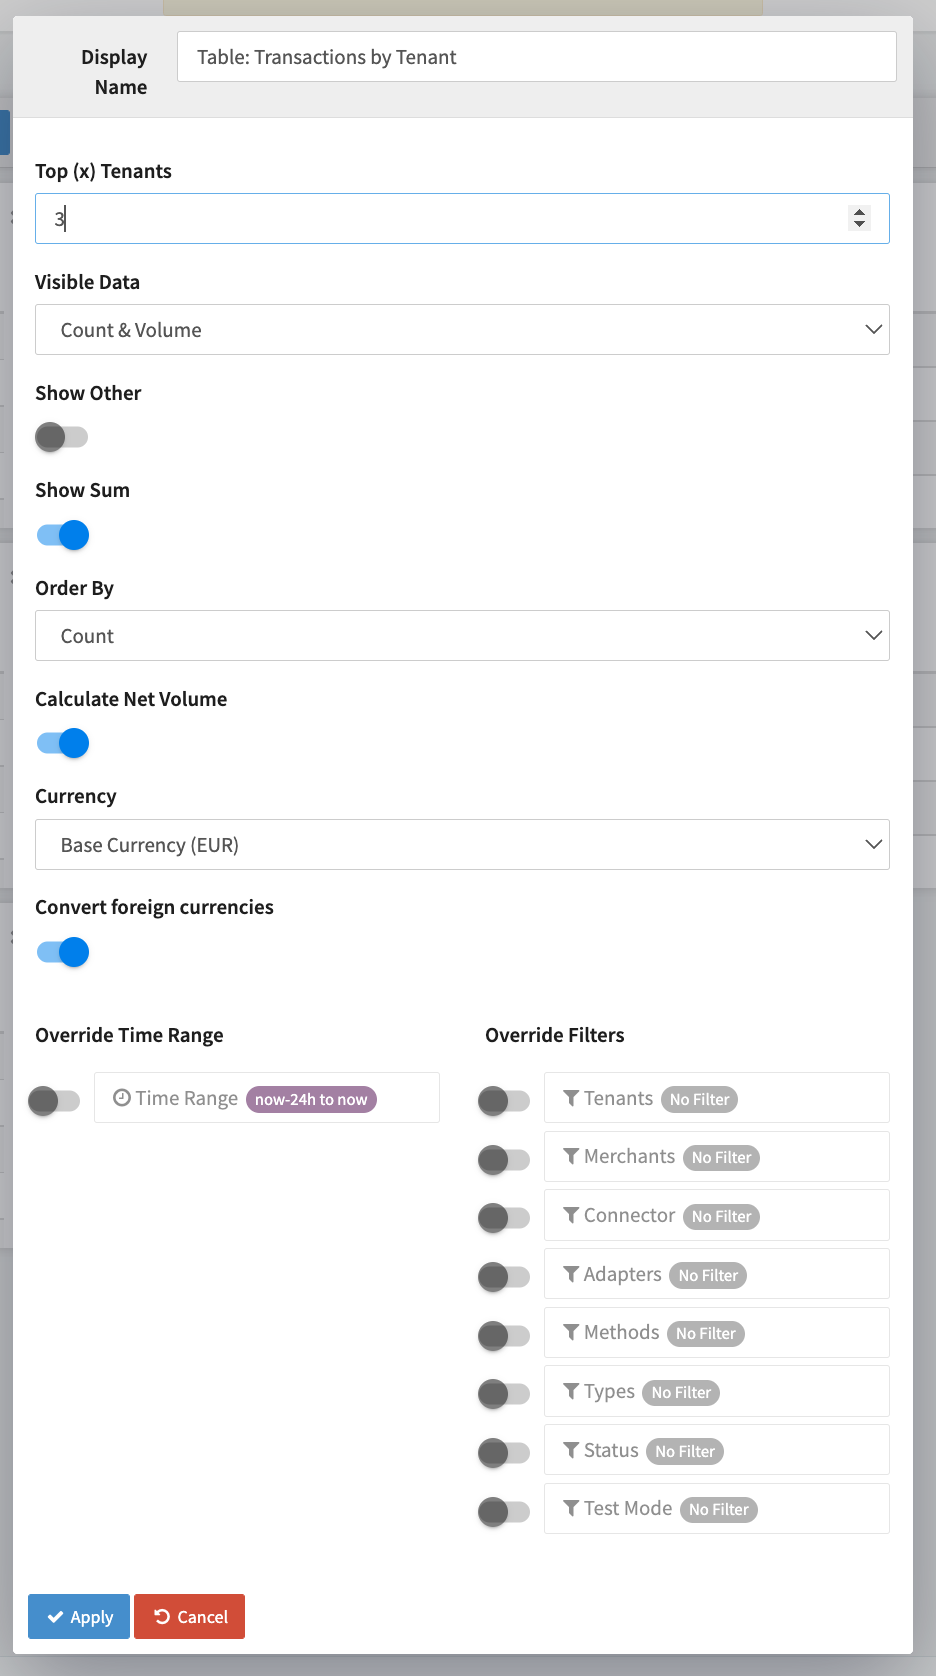
Task: Cancel the widget settings dialog
Action: click(x=190, y=1617)
